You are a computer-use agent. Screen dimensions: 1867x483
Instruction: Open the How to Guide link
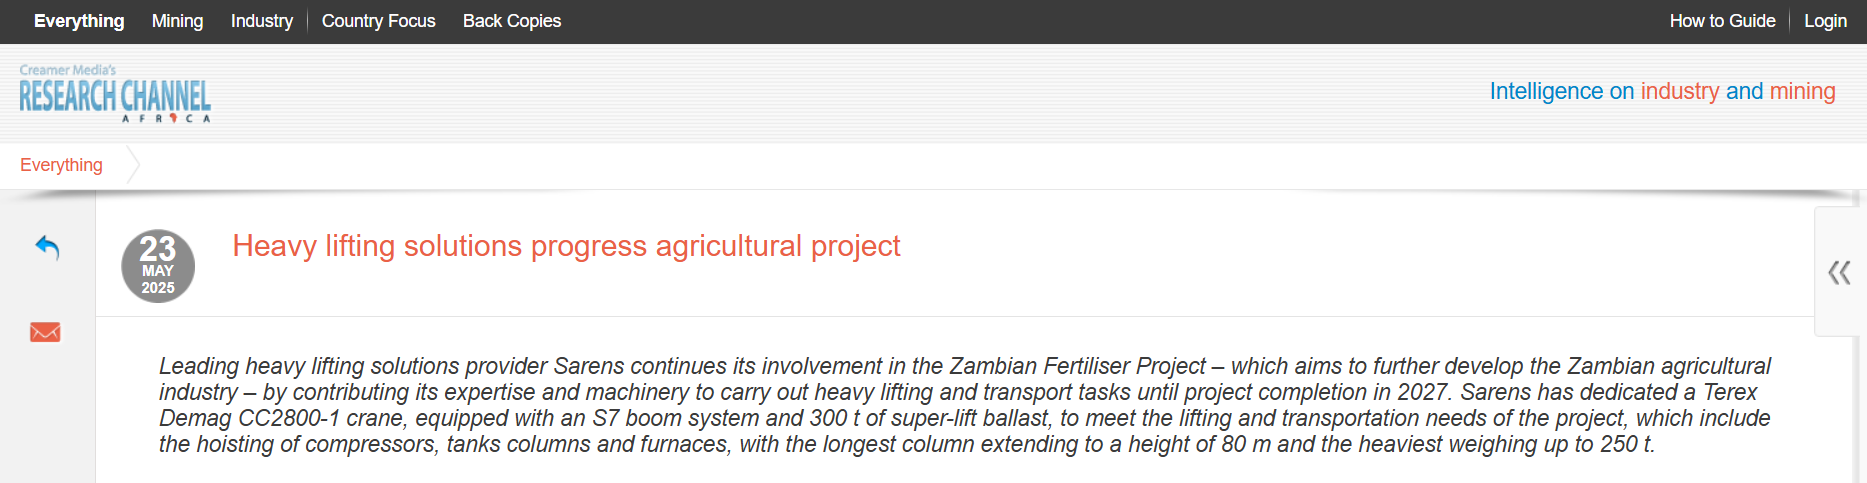(1722, 21)
